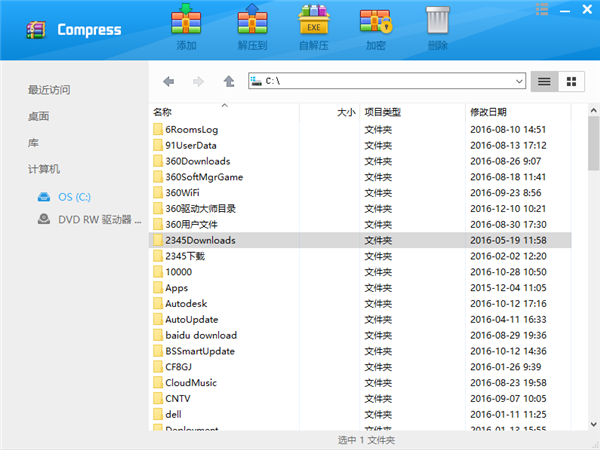Click the forward navigation arrow
600x450 pixels.
click(x=198, y=81)
